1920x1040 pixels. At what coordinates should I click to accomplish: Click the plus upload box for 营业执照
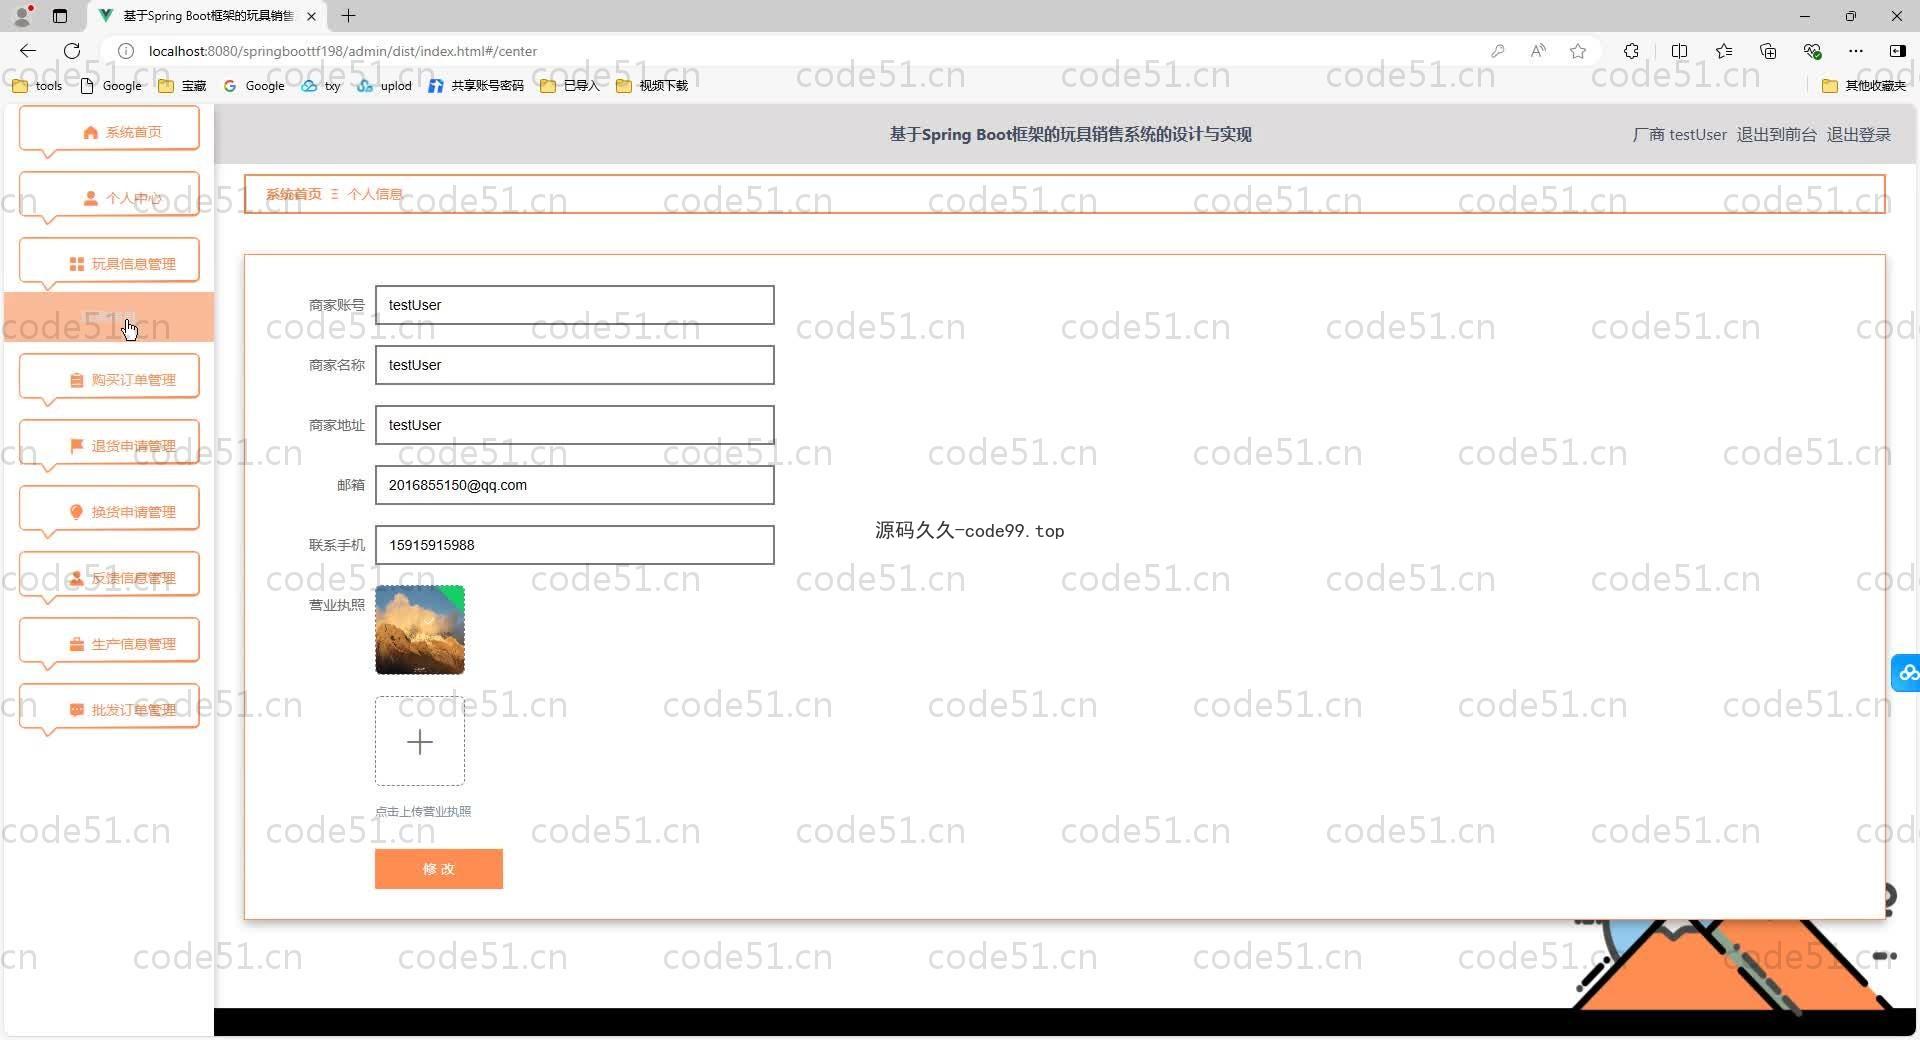(420, 742)
